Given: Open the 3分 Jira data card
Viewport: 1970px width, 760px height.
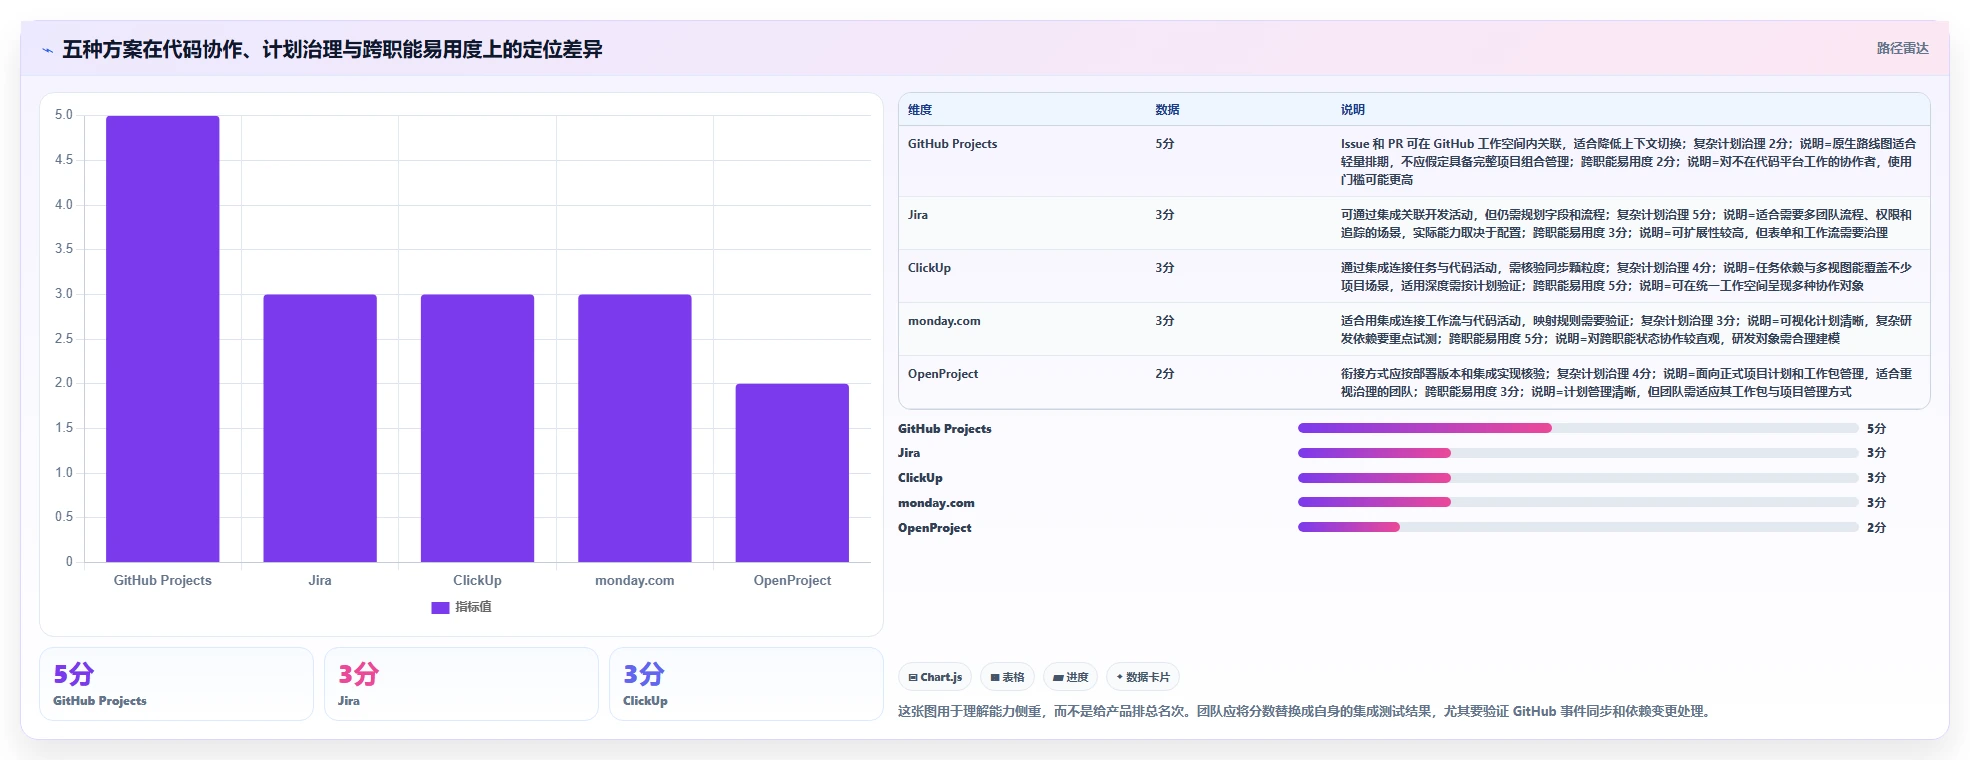Looking at the screenshot, I should click(x=461, y=684).
